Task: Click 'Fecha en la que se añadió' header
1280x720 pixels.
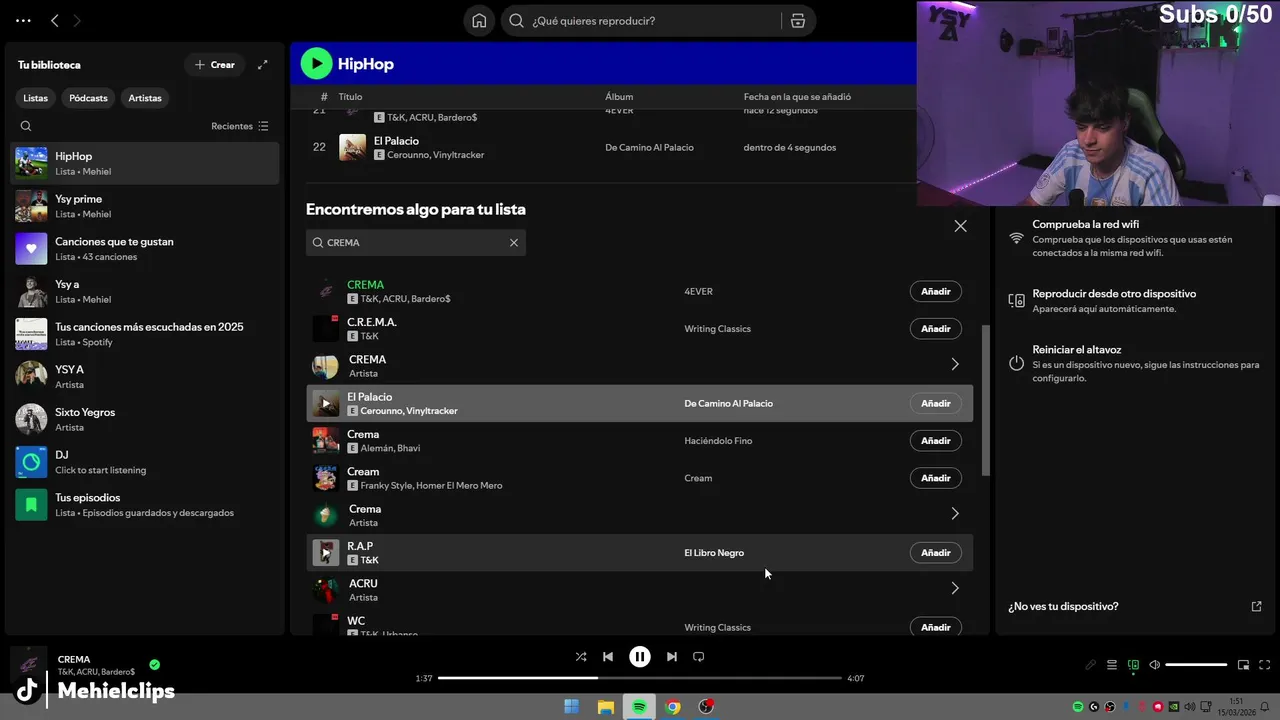Action: point(797,97)
